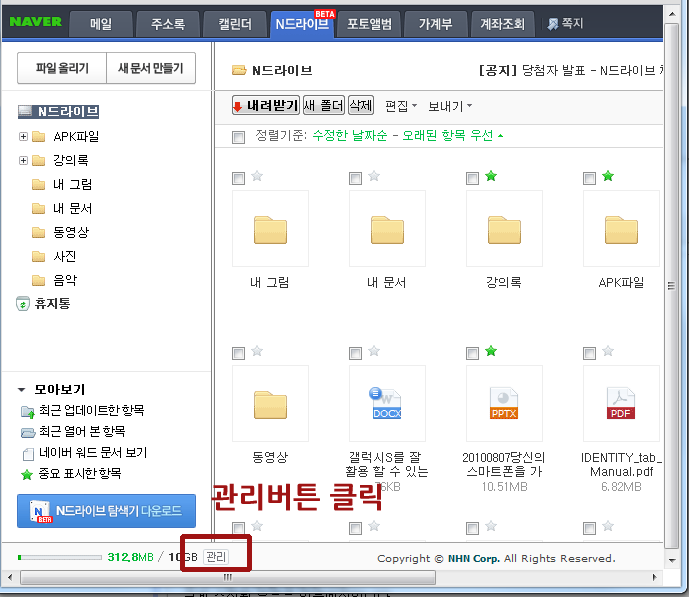Image resolution: width=689 pixels, height=597 pixels.
Task: Unstar the 강의록 folder thumbnail
Action: 491,177
